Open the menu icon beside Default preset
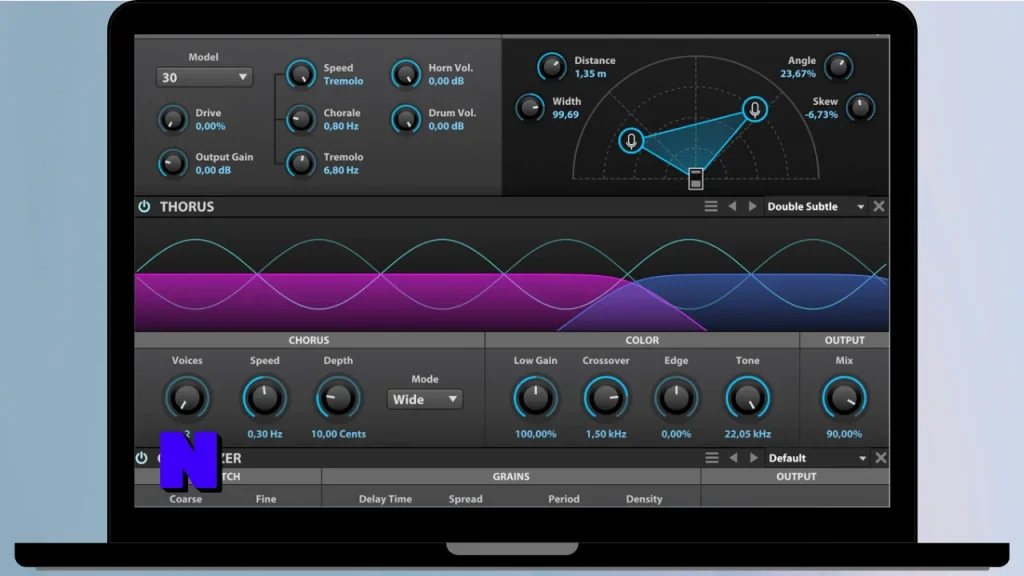Screen dimensions: 1024x576 712,458
